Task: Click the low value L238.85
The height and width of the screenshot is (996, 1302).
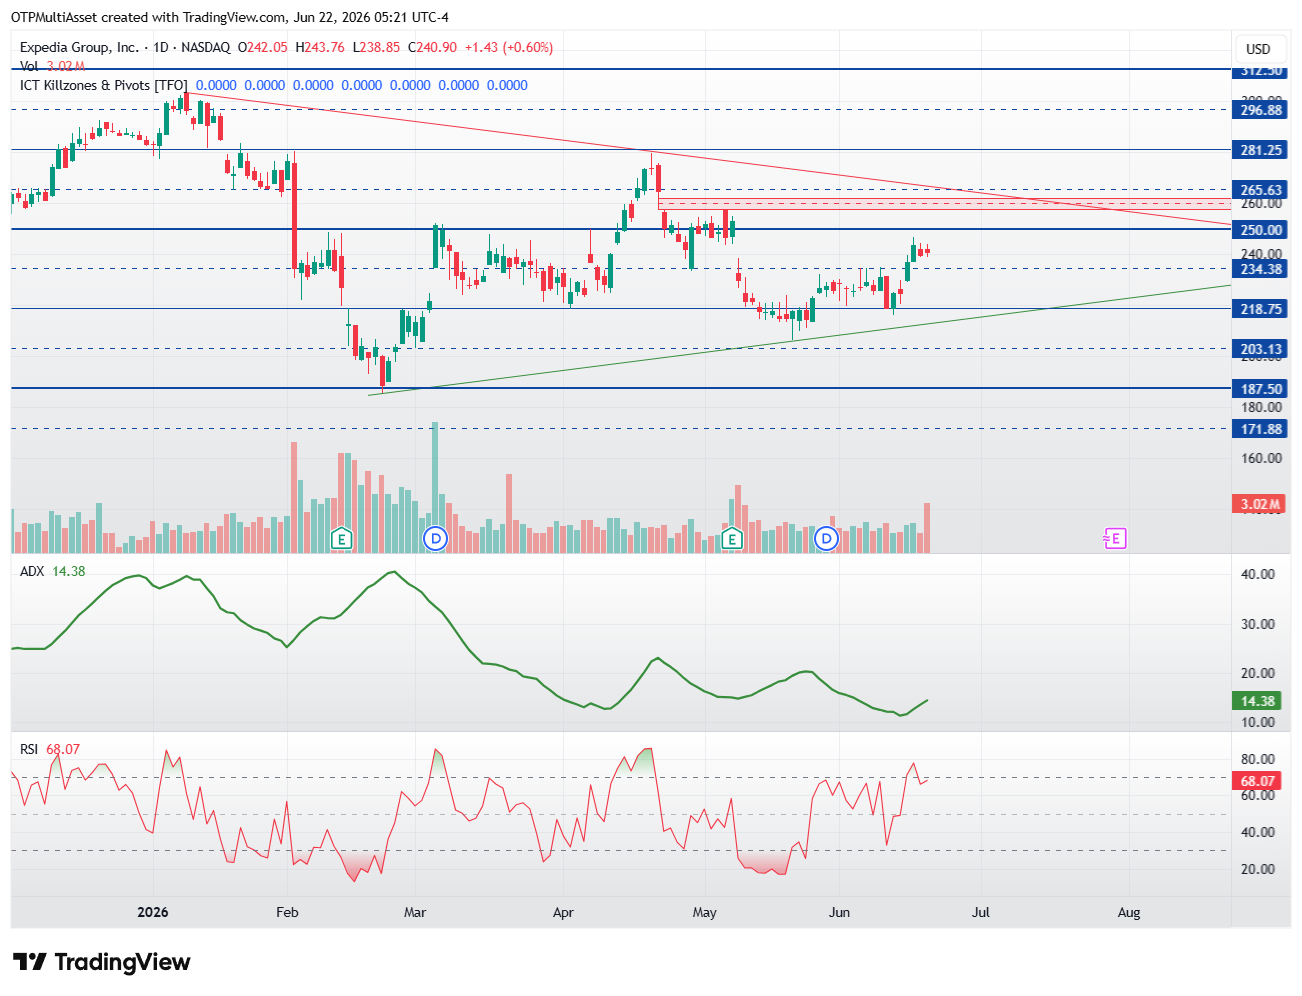Action: pos(376,47)
